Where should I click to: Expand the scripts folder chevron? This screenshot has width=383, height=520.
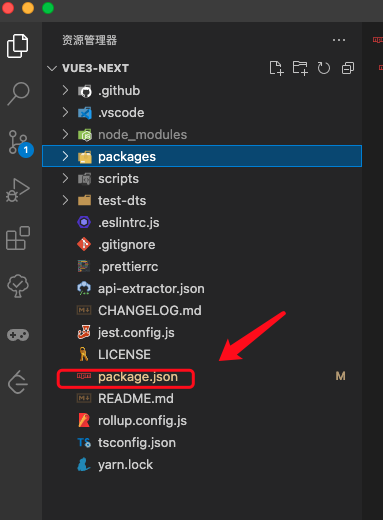click(65, 179)
